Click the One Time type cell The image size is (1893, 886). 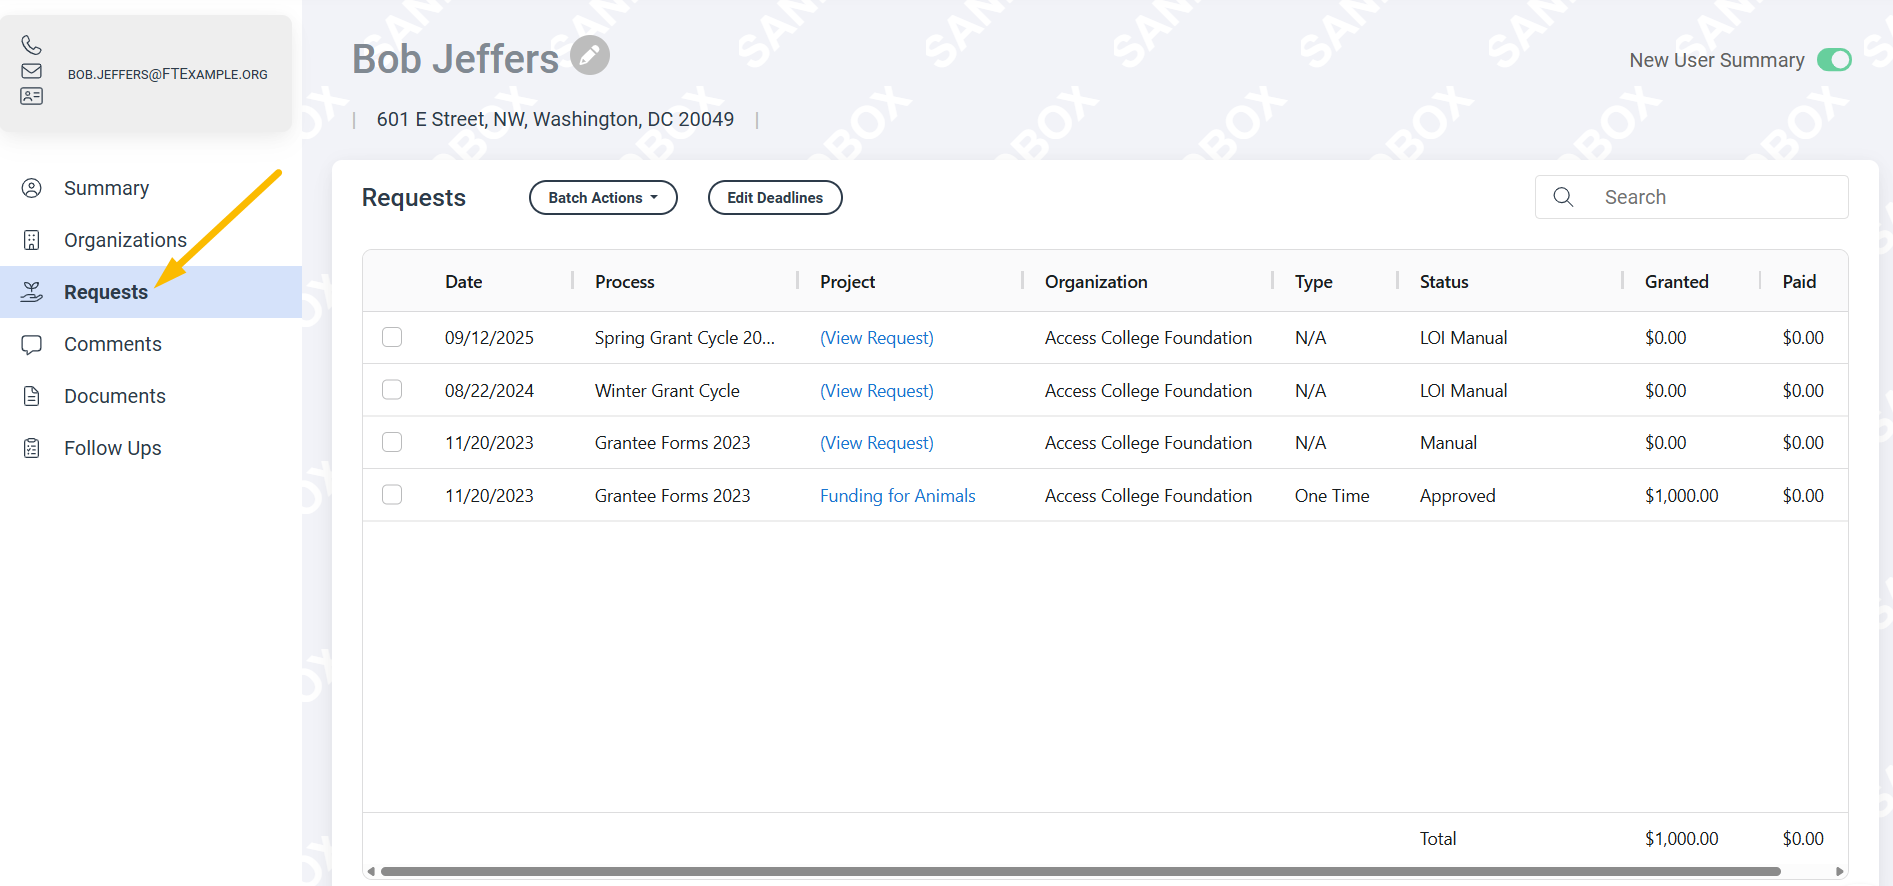pyautogui.click(x=1332, y=496)
